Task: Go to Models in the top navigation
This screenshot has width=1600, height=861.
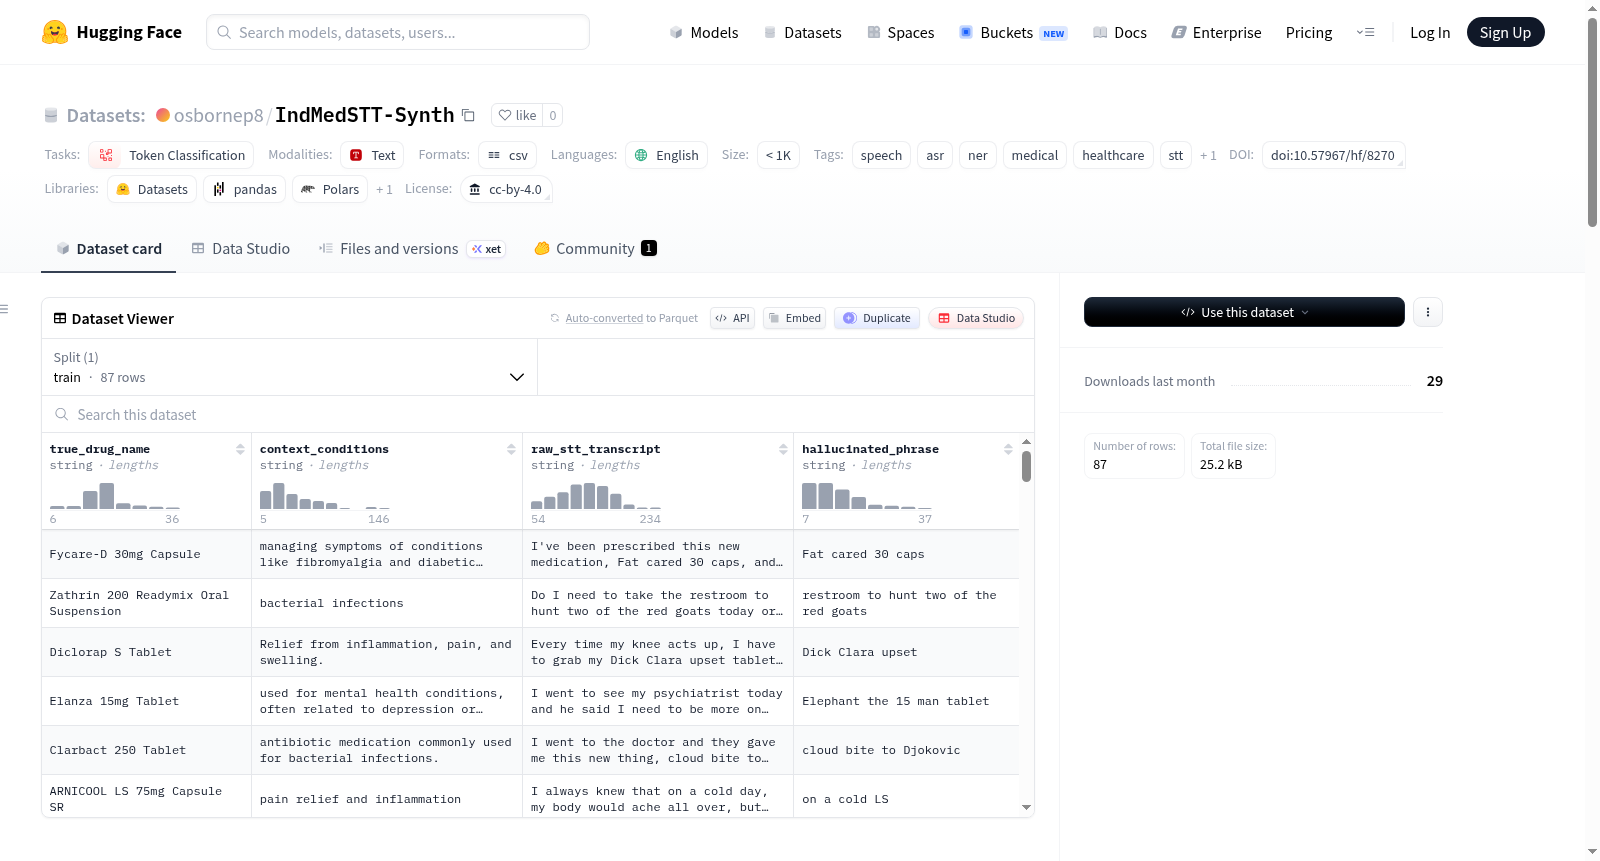Action: (704, 32)
